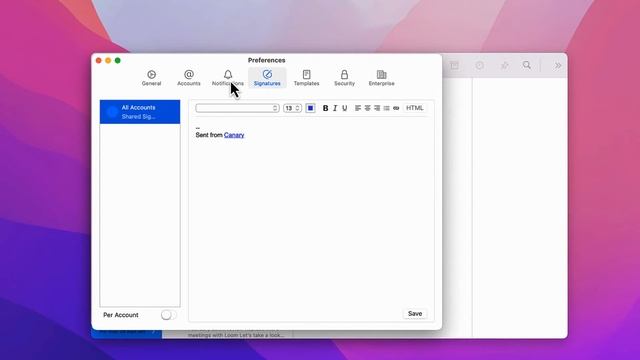Toggle underline formatting

click(345, 108)
